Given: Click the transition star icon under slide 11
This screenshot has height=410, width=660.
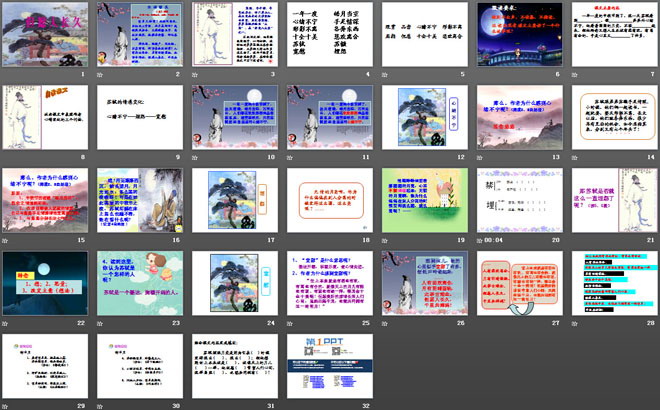Looking at the screenshot, I should (x=290, y=157).
